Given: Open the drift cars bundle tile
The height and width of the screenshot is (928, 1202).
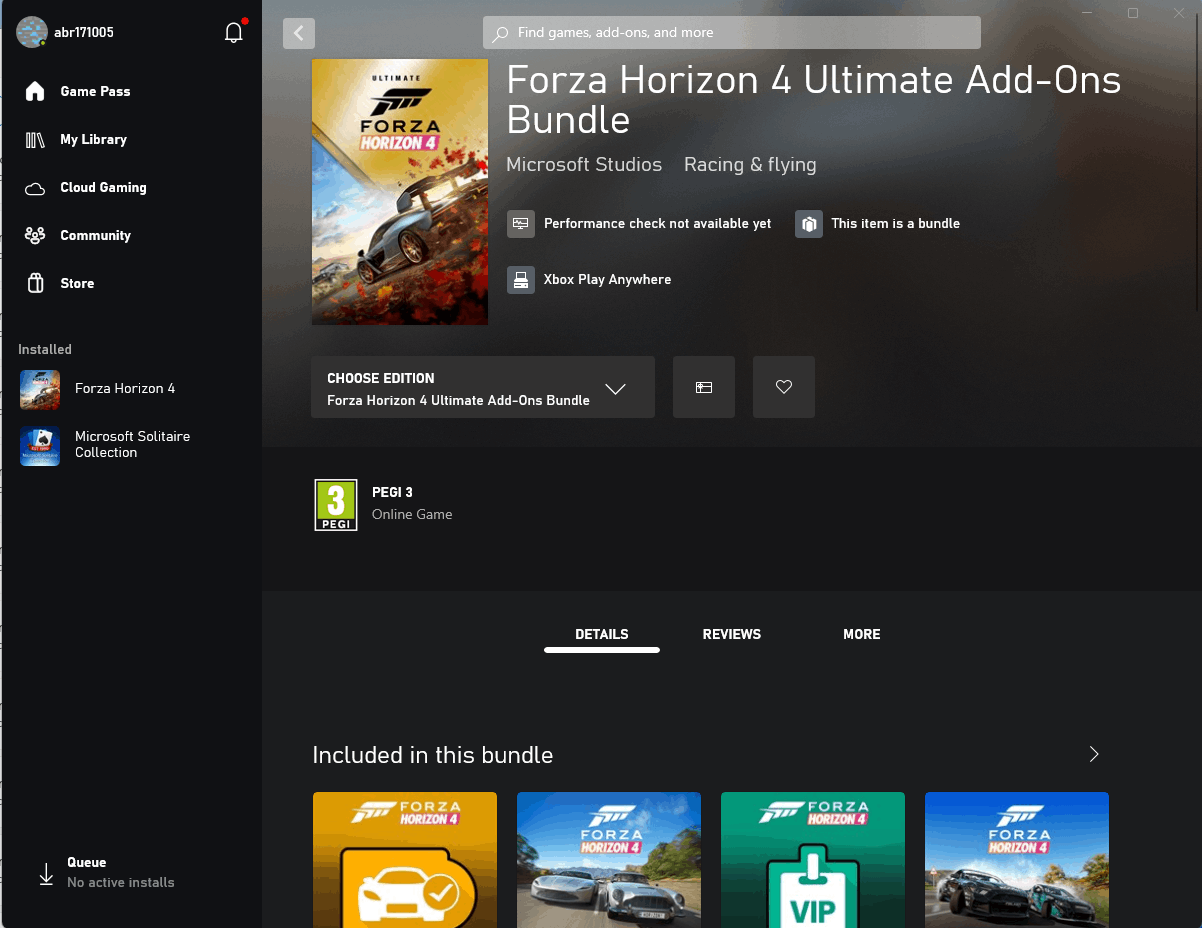Looking at the screenshot, I should [1017, 860].
